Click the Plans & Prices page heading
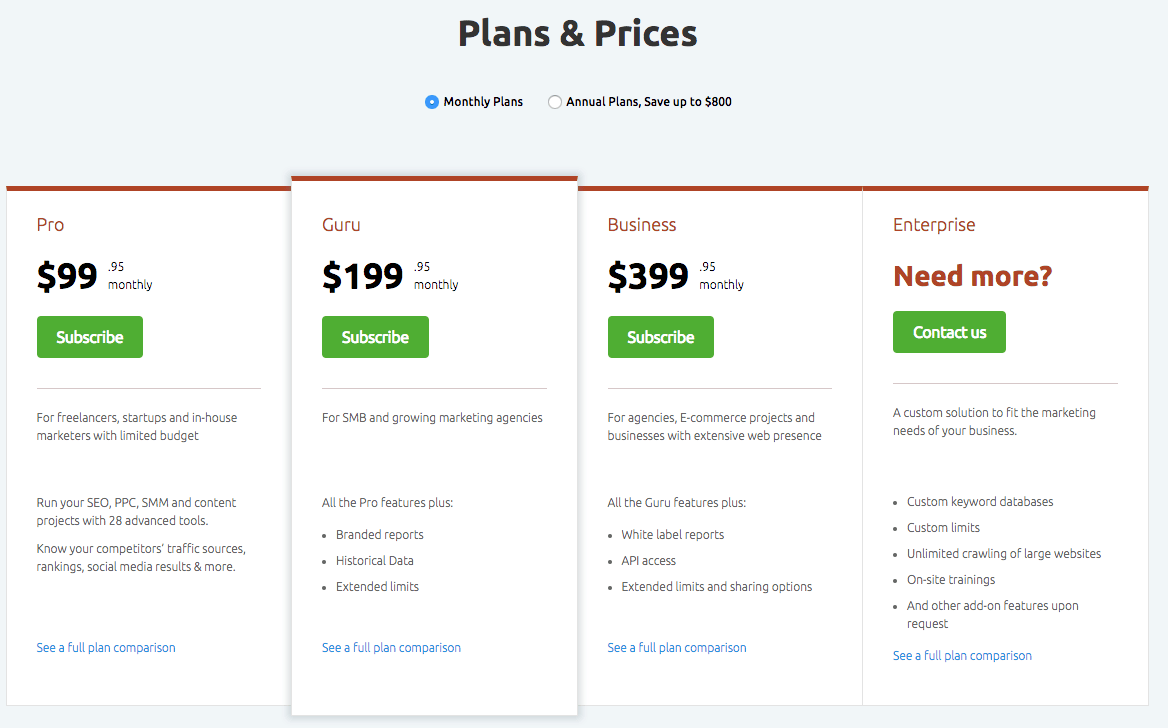 [x=578, y=34]
